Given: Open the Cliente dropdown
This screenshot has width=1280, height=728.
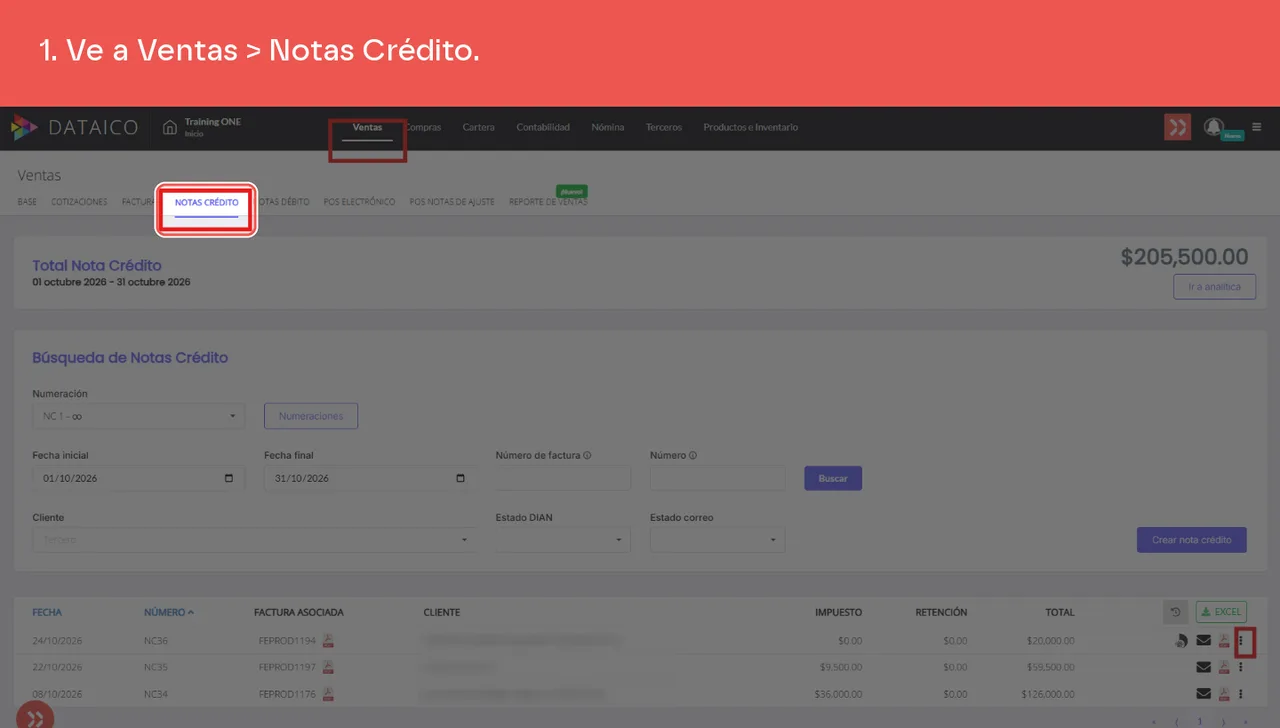Looking at the screenshot, I should pyautogui.click(x=253, y=540).
